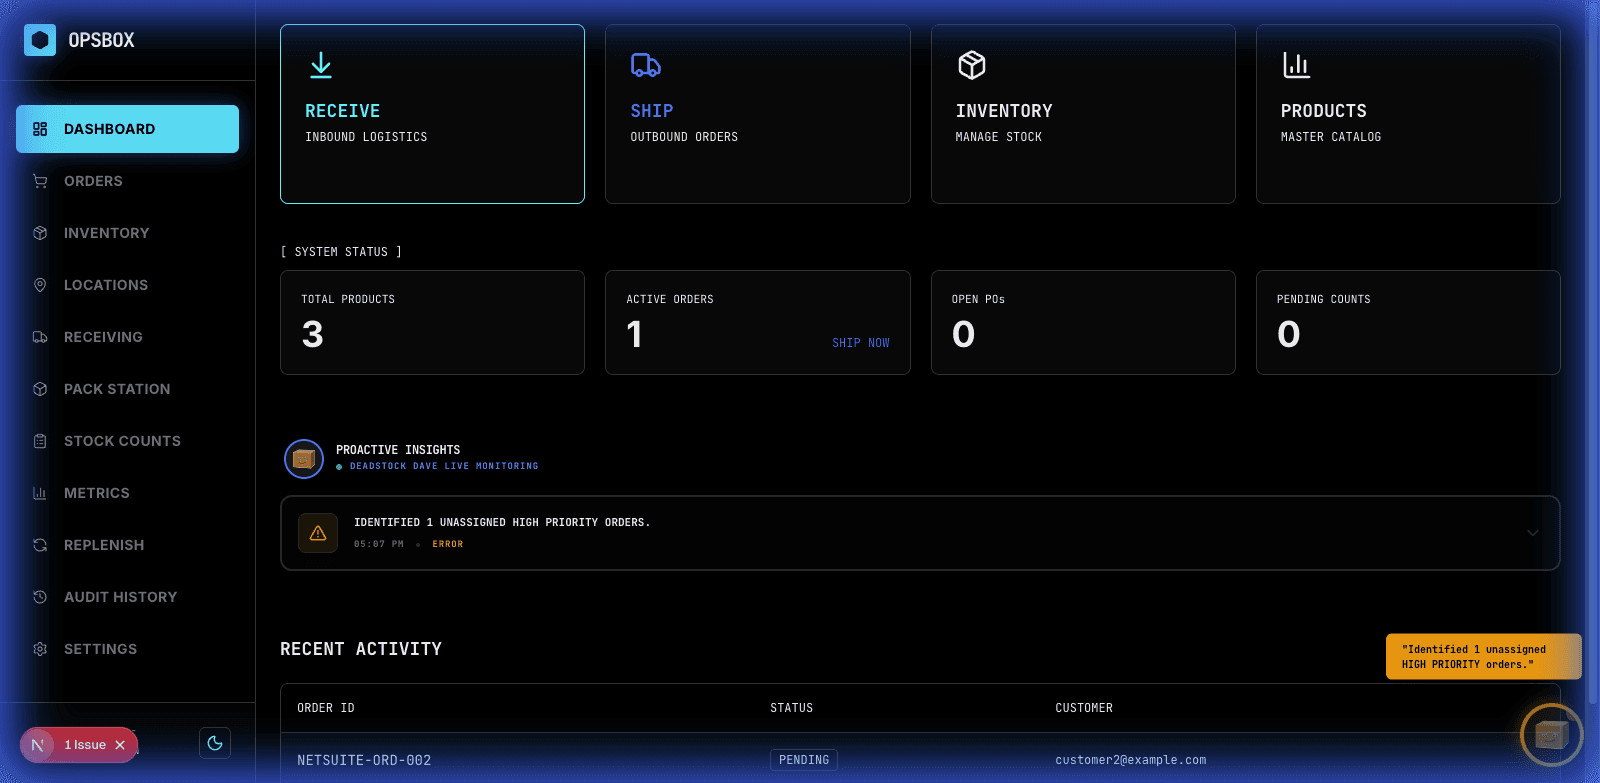This screenshot has height=783, width=1600.
Task: Go to Settings in sidebar
Action: (127, 649)
